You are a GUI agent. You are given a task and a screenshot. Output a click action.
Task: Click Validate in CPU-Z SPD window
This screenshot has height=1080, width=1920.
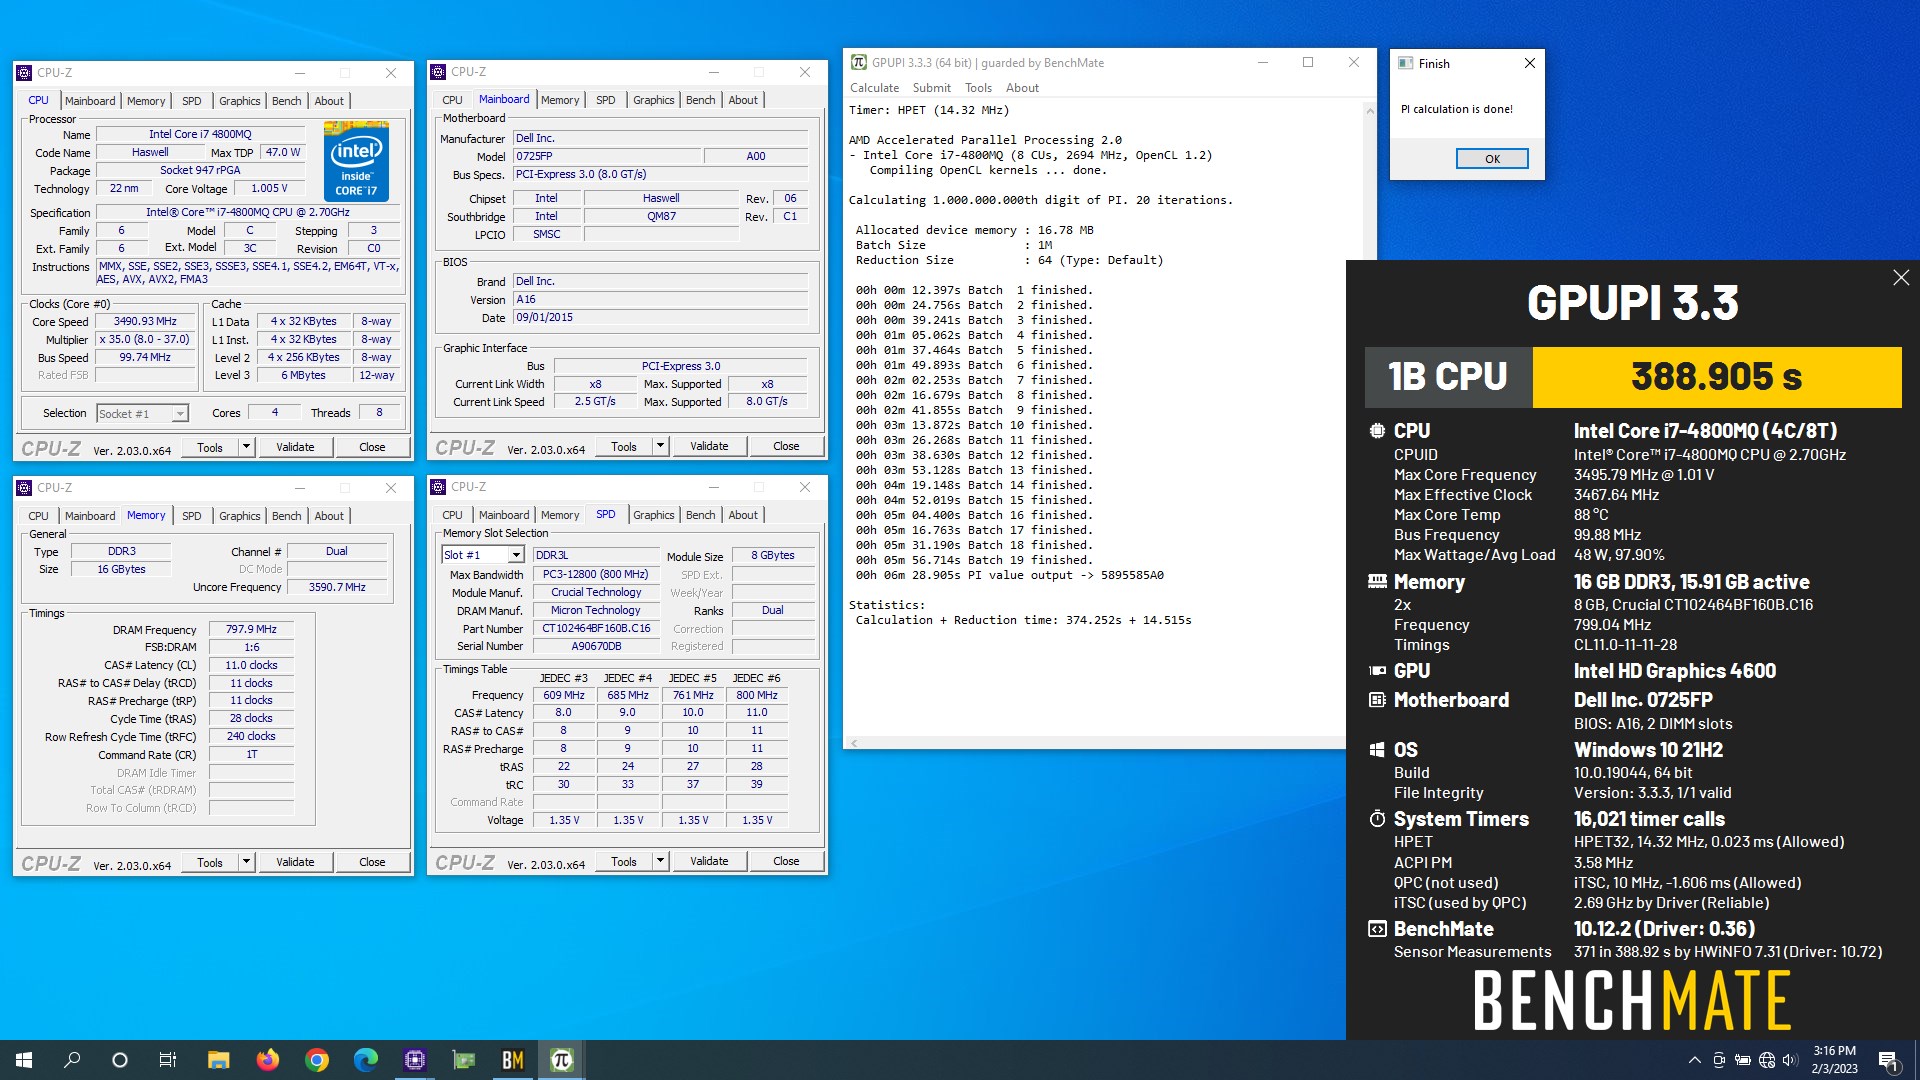tap(709, 861)
